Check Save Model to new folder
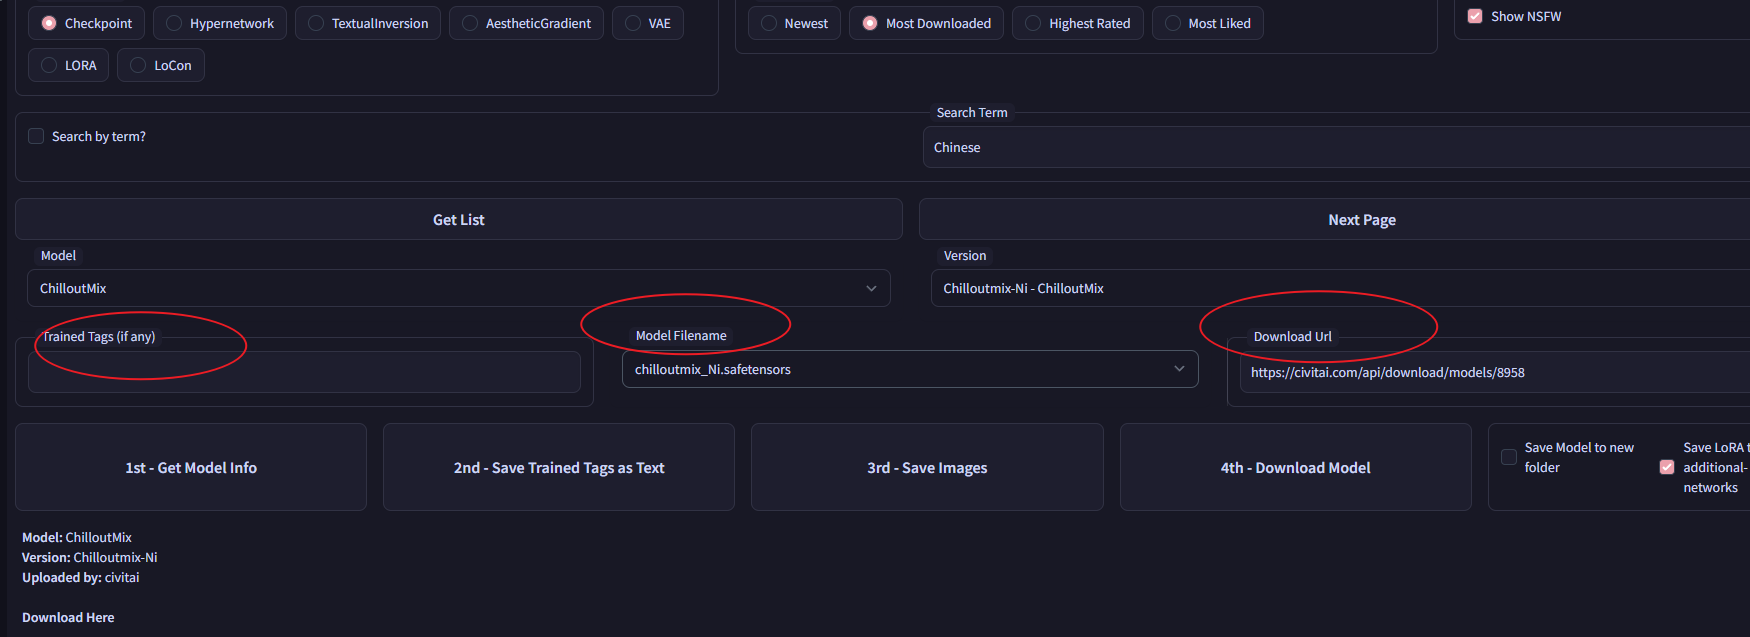Image resolution: width=1750 pixels, height=637 pixels. [x=1509, y=457]
